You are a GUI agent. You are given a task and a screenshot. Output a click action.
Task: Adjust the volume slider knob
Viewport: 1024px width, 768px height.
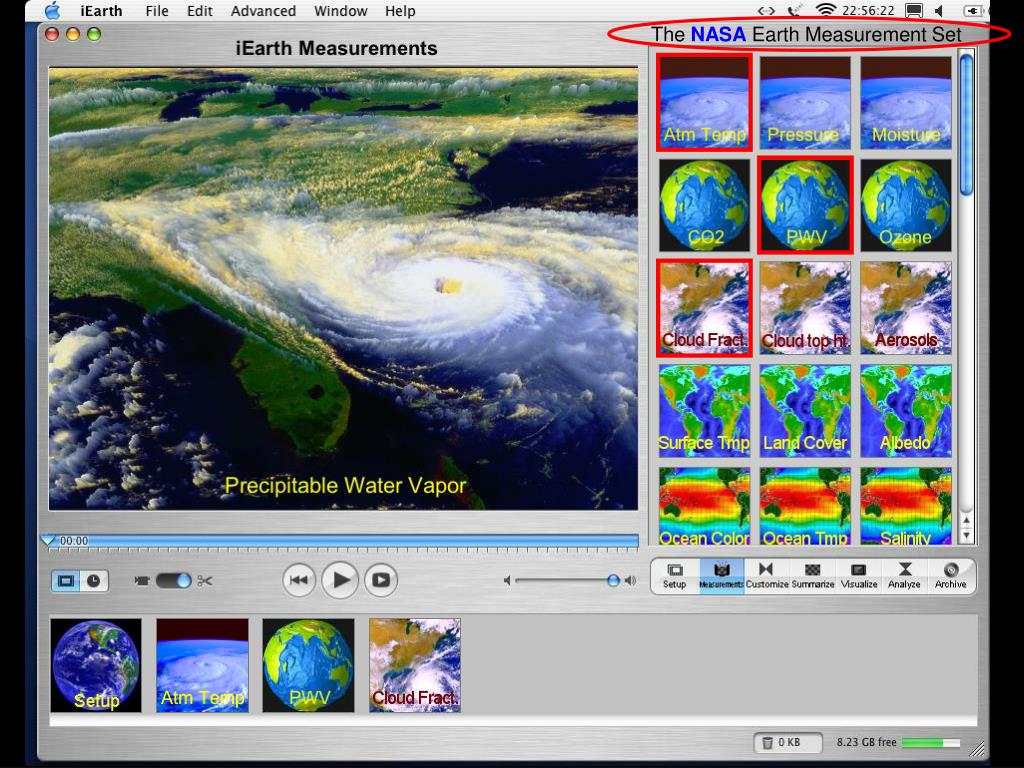pyautogui.click(x=613, y=580)
